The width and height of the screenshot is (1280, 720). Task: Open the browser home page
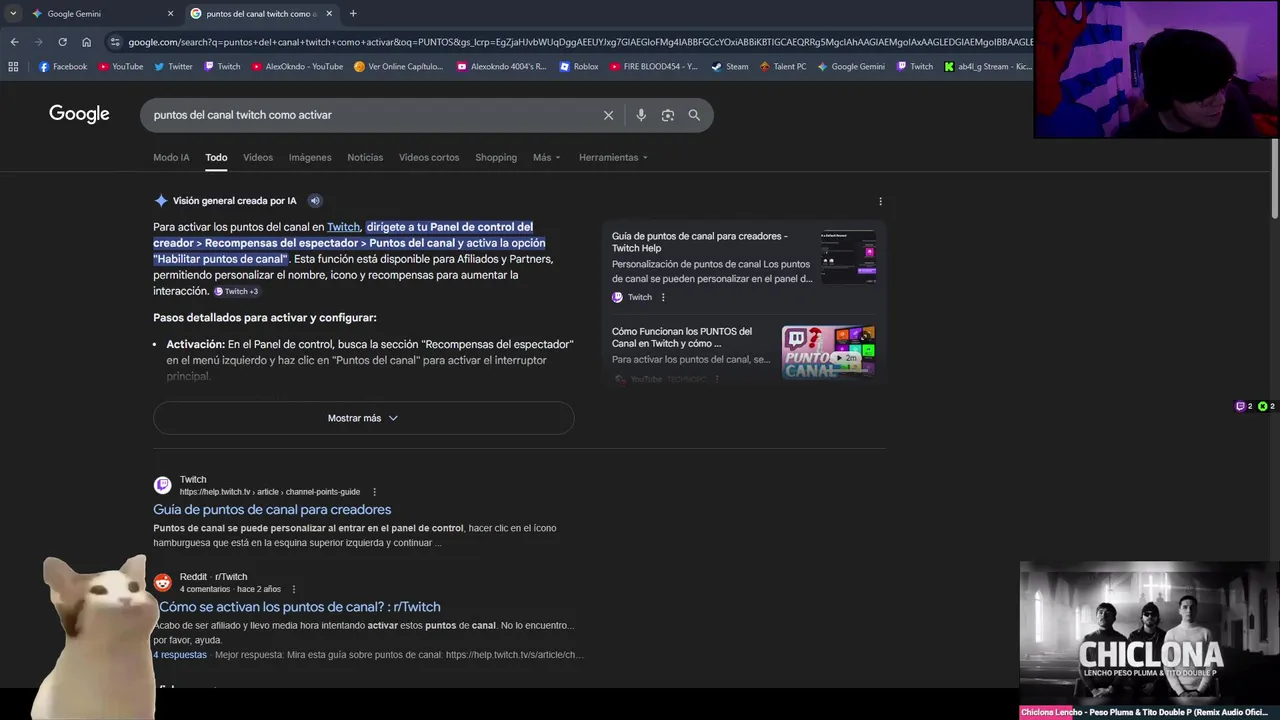click(x=86, y=42)
